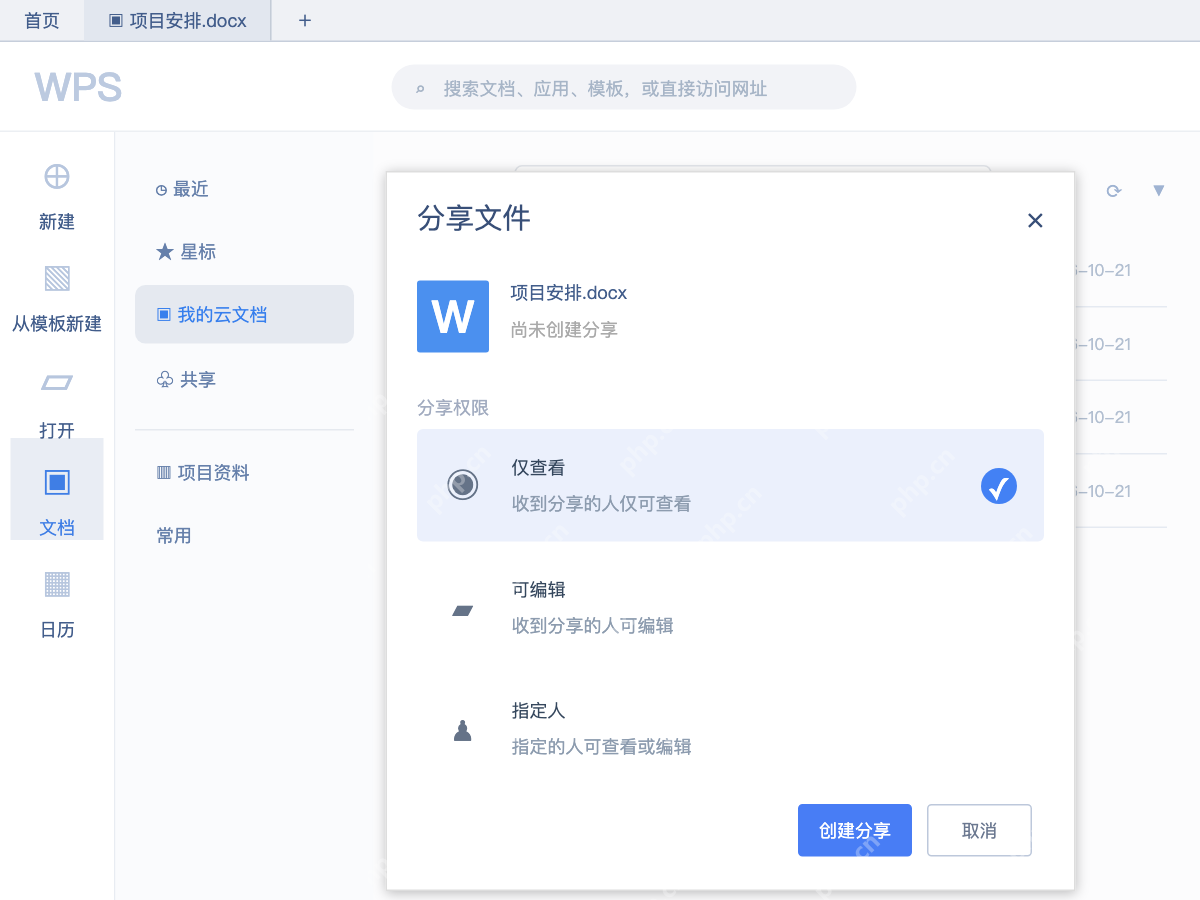The width and height of the screenshot is (1200, 900).
Task: Click the search documents input field
Action: [x=624, y=87]
